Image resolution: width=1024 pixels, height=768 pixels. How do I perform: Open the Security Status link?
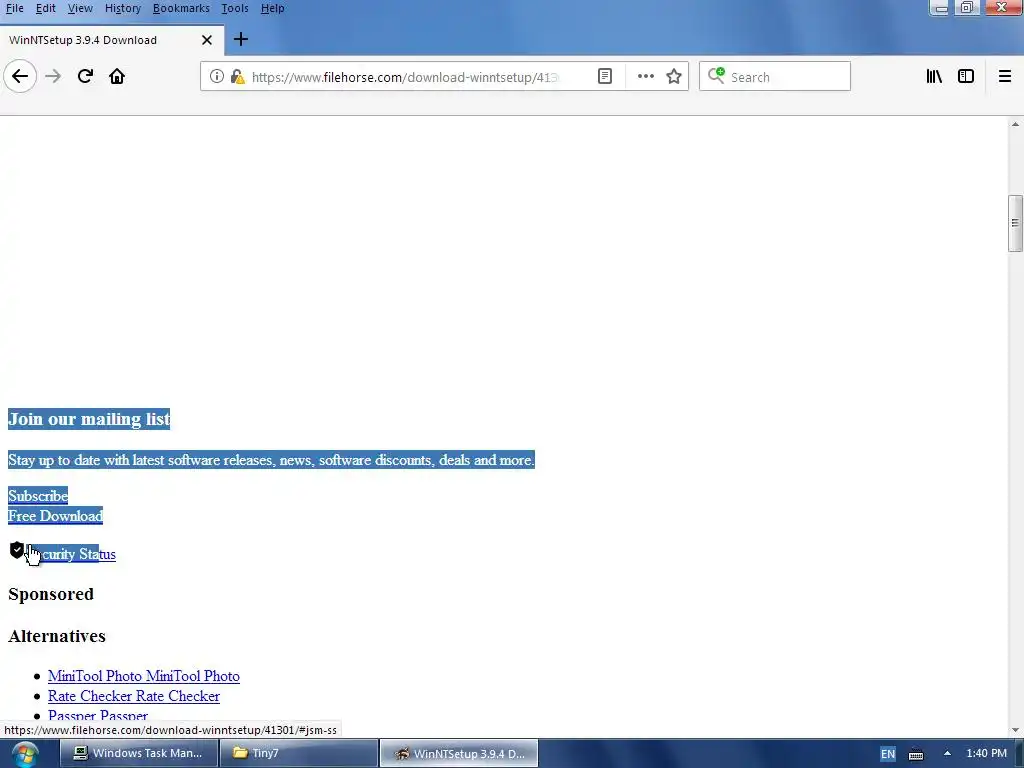[x=72, y=554]
